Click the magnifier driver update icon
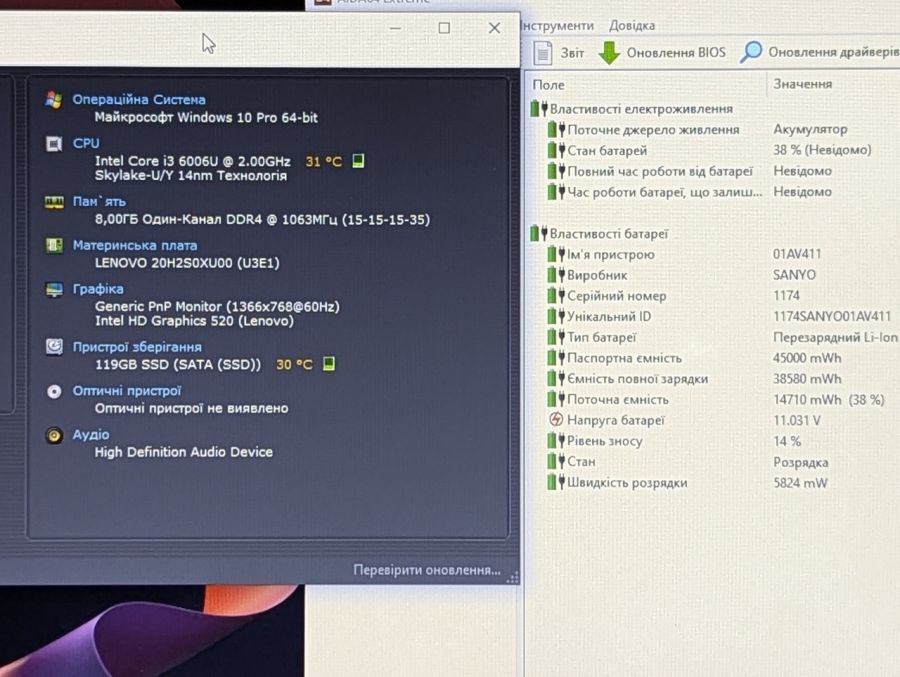Viewport: 900px width, 677px height. click(x=751, y=52)
